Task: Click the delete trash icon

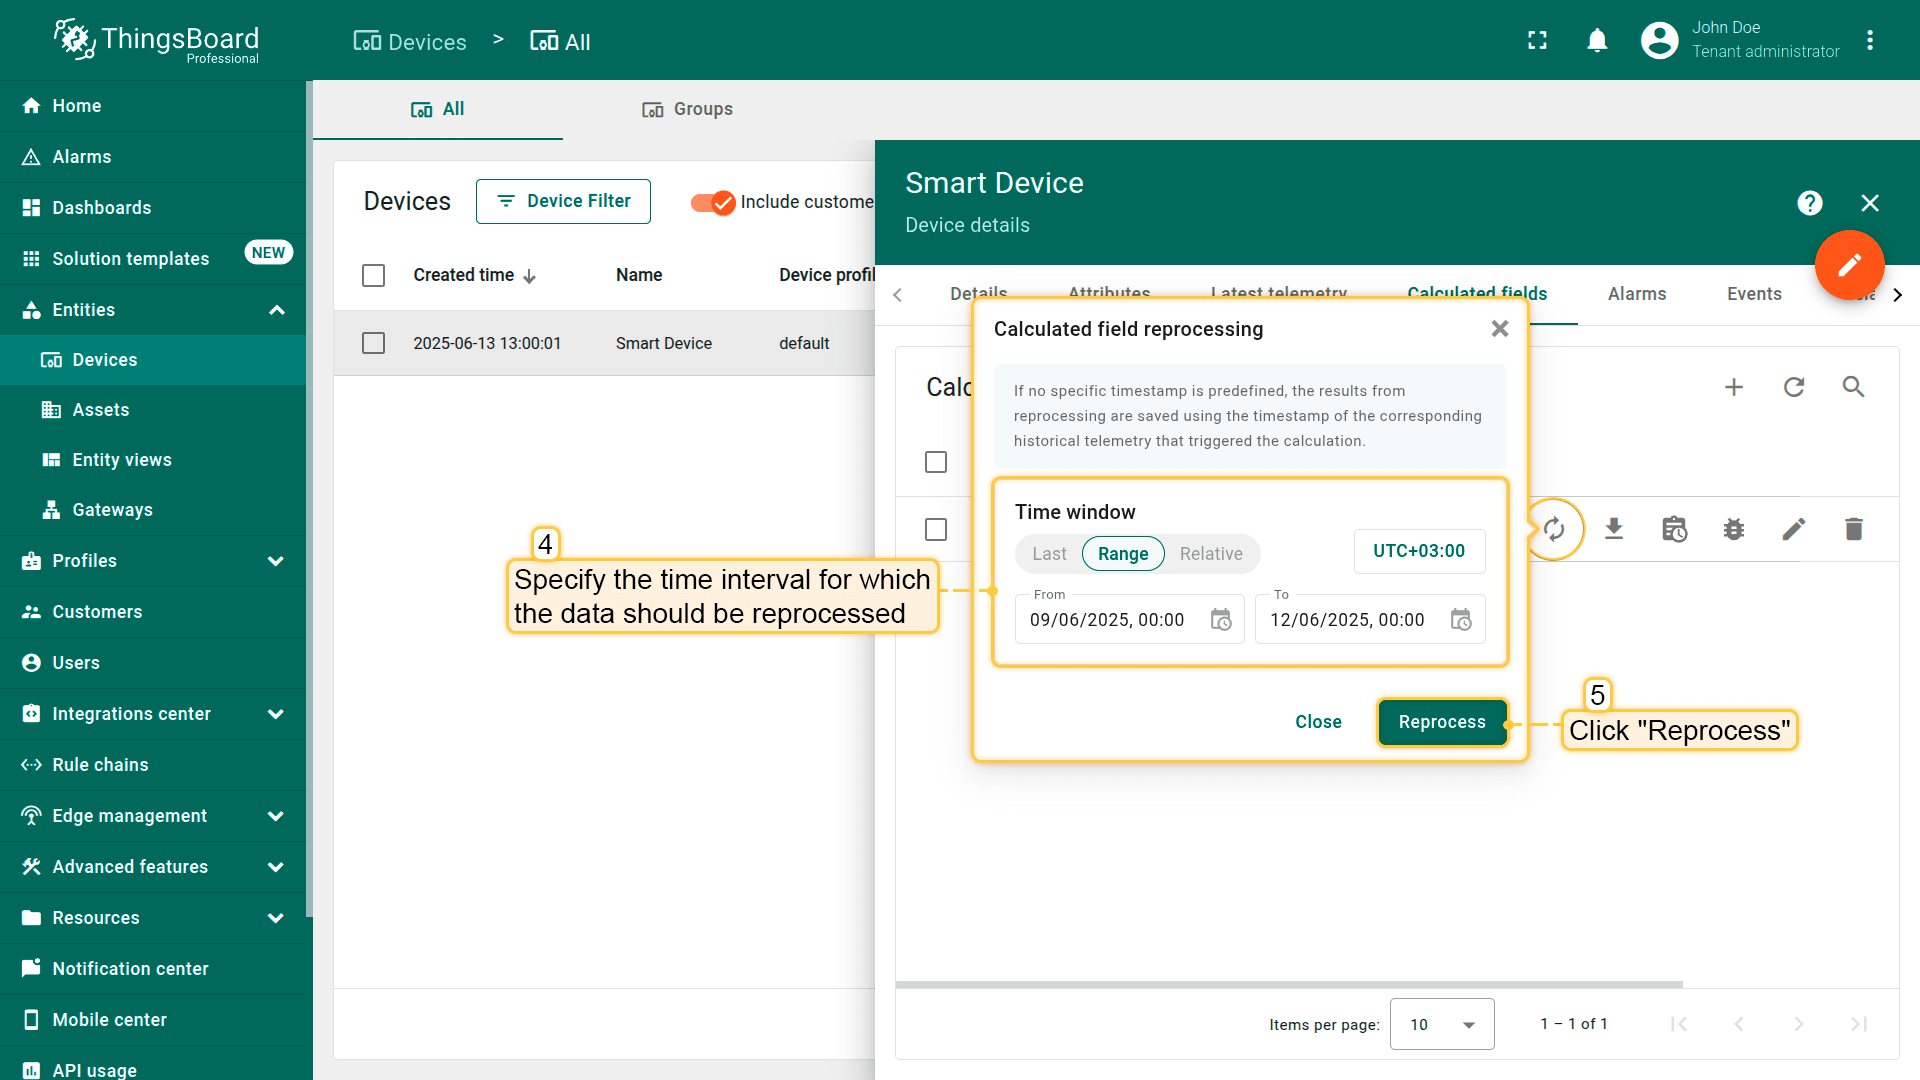Action: (1853, 529)
